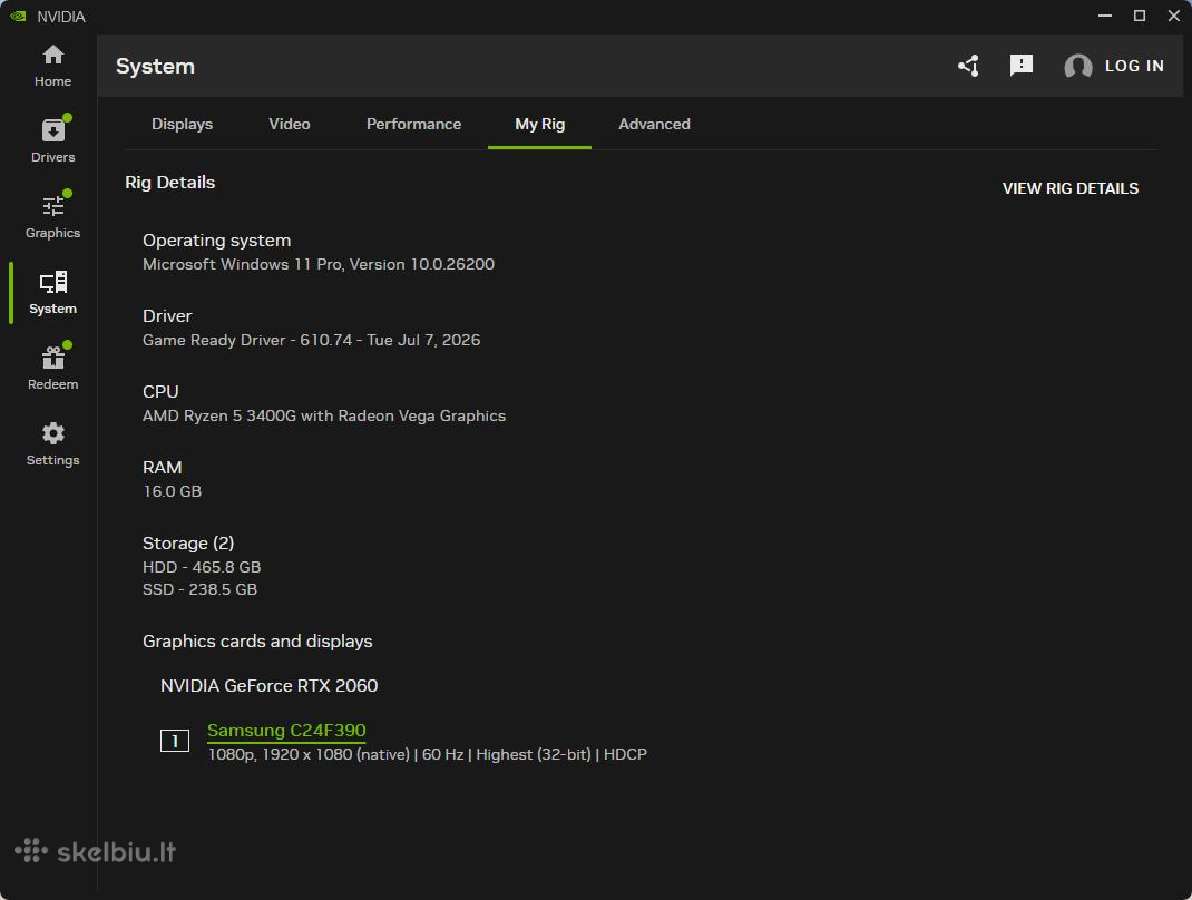Open the Settings gear section
The height and width of the screenshot is (900, 1192).
52,443
